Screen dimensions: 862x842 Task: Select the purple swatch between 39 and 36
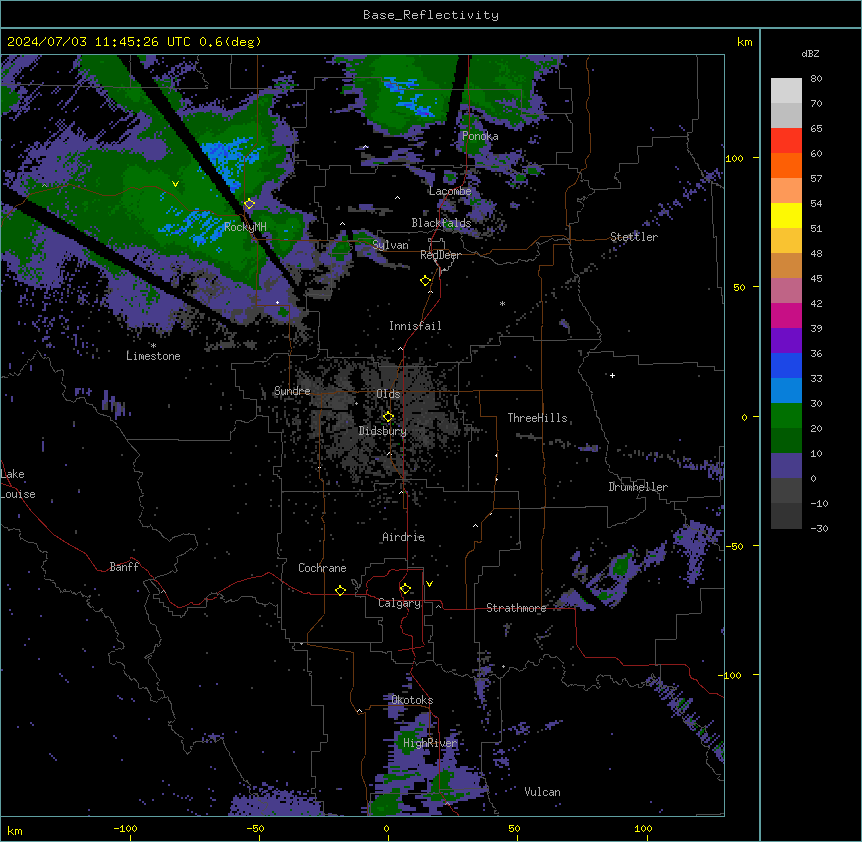coord(786,341)
